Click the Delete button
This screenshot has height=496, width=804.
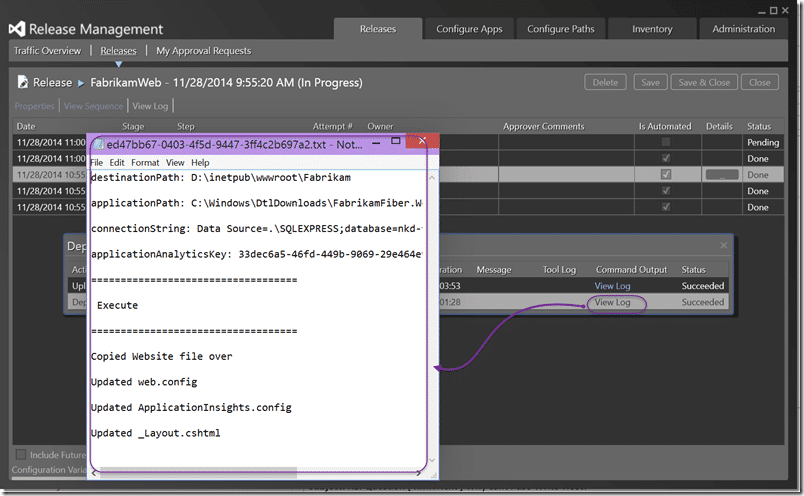605,82
